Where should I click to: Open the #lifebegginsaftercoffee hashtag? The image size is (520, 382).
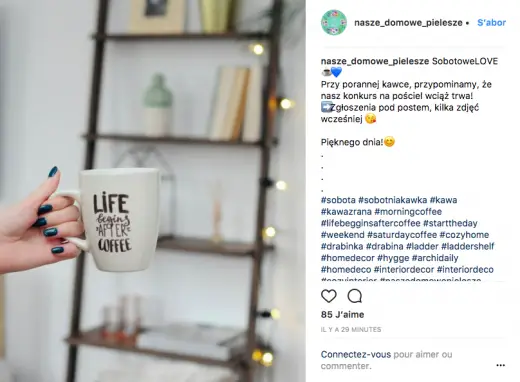[x=370, y=223]
